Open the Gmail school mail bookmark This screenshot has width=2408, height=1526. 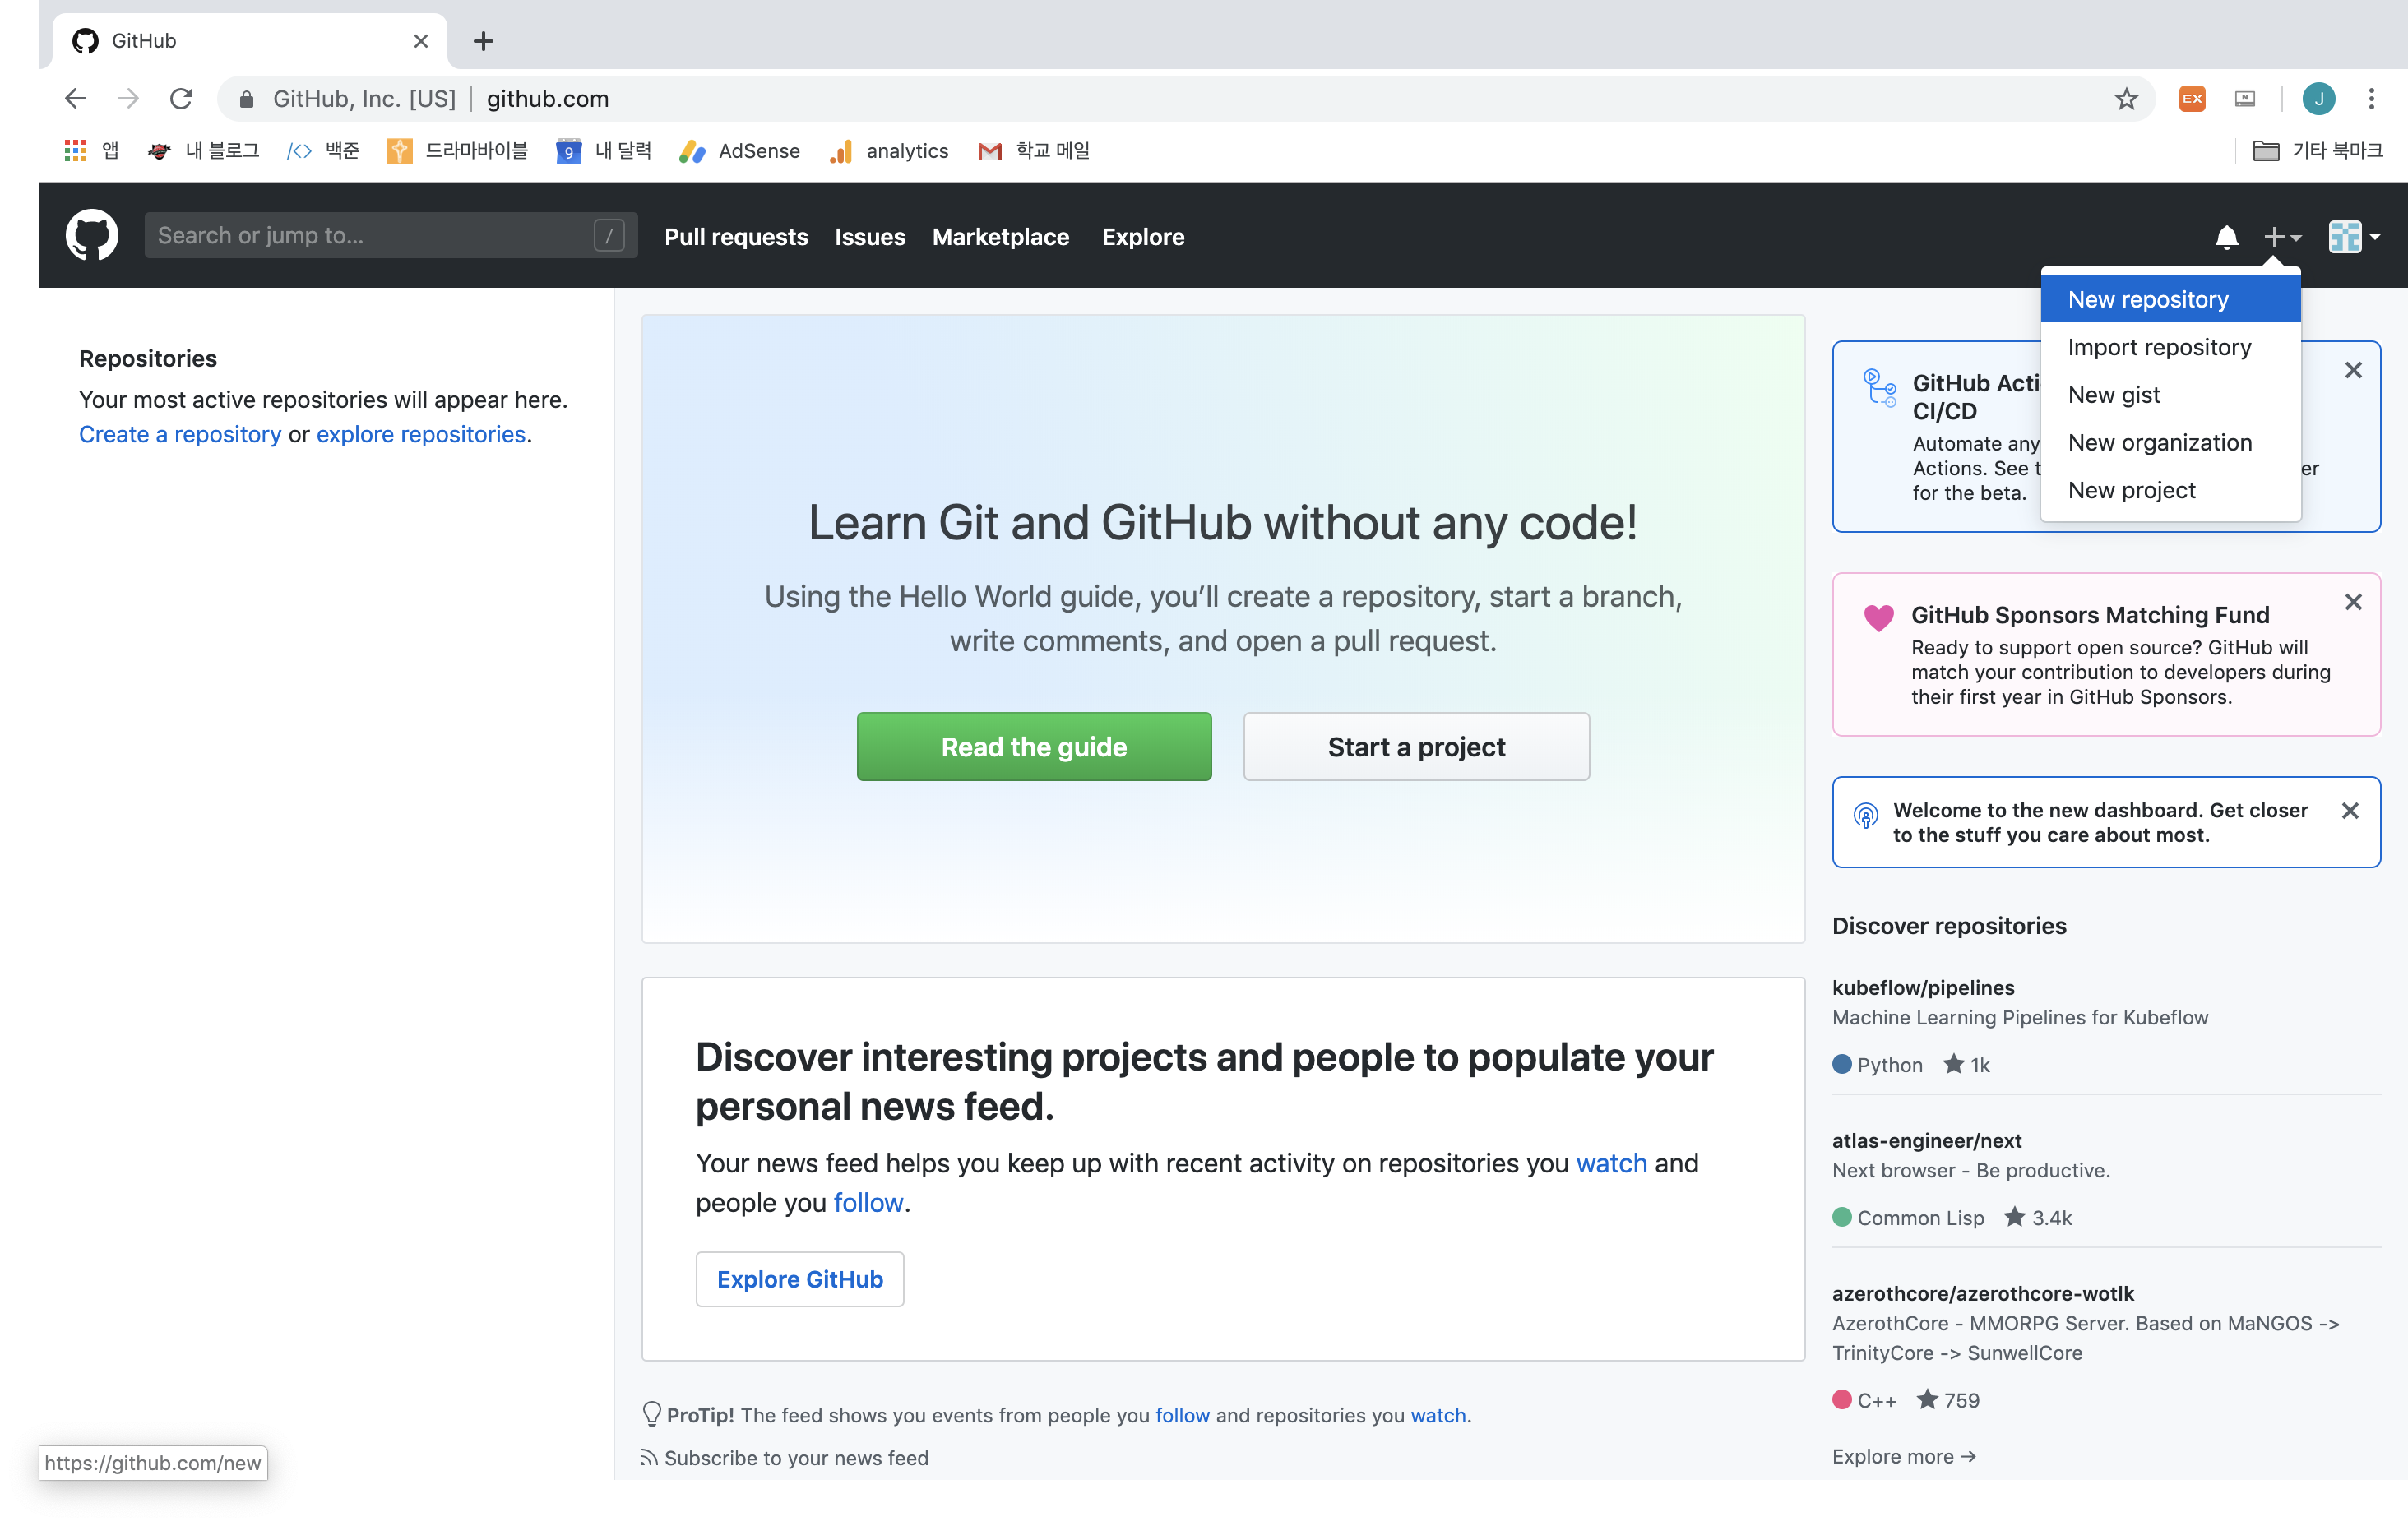click(x=1034, y=151)
